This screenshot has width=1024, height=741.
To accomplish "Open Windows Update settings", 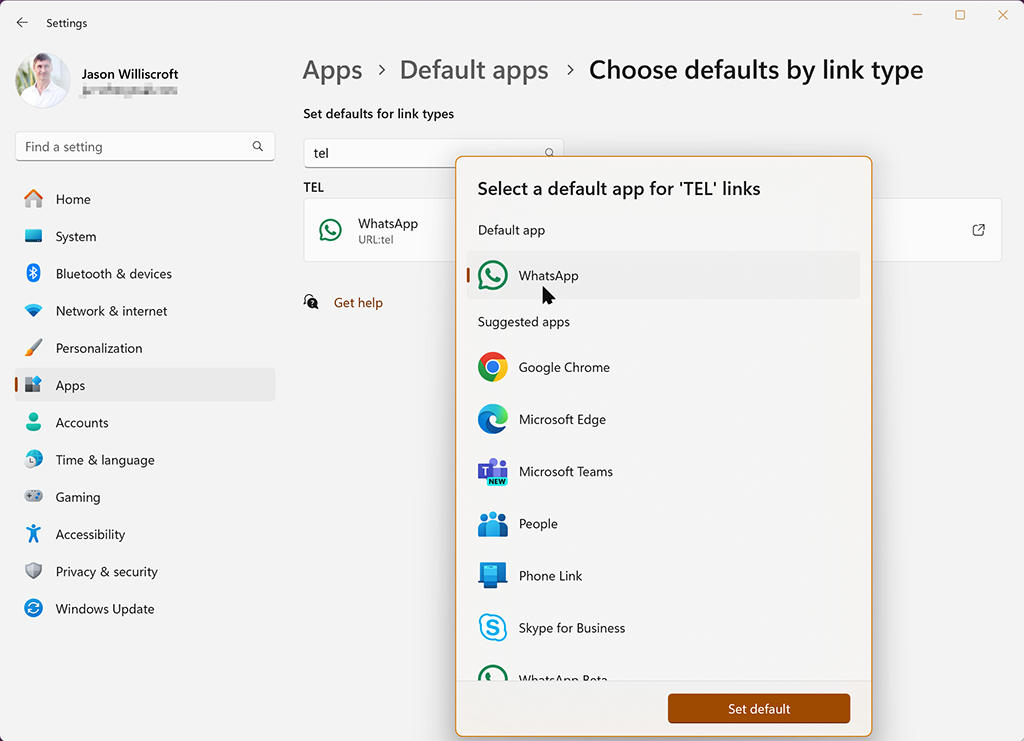I will click(145, 608).
